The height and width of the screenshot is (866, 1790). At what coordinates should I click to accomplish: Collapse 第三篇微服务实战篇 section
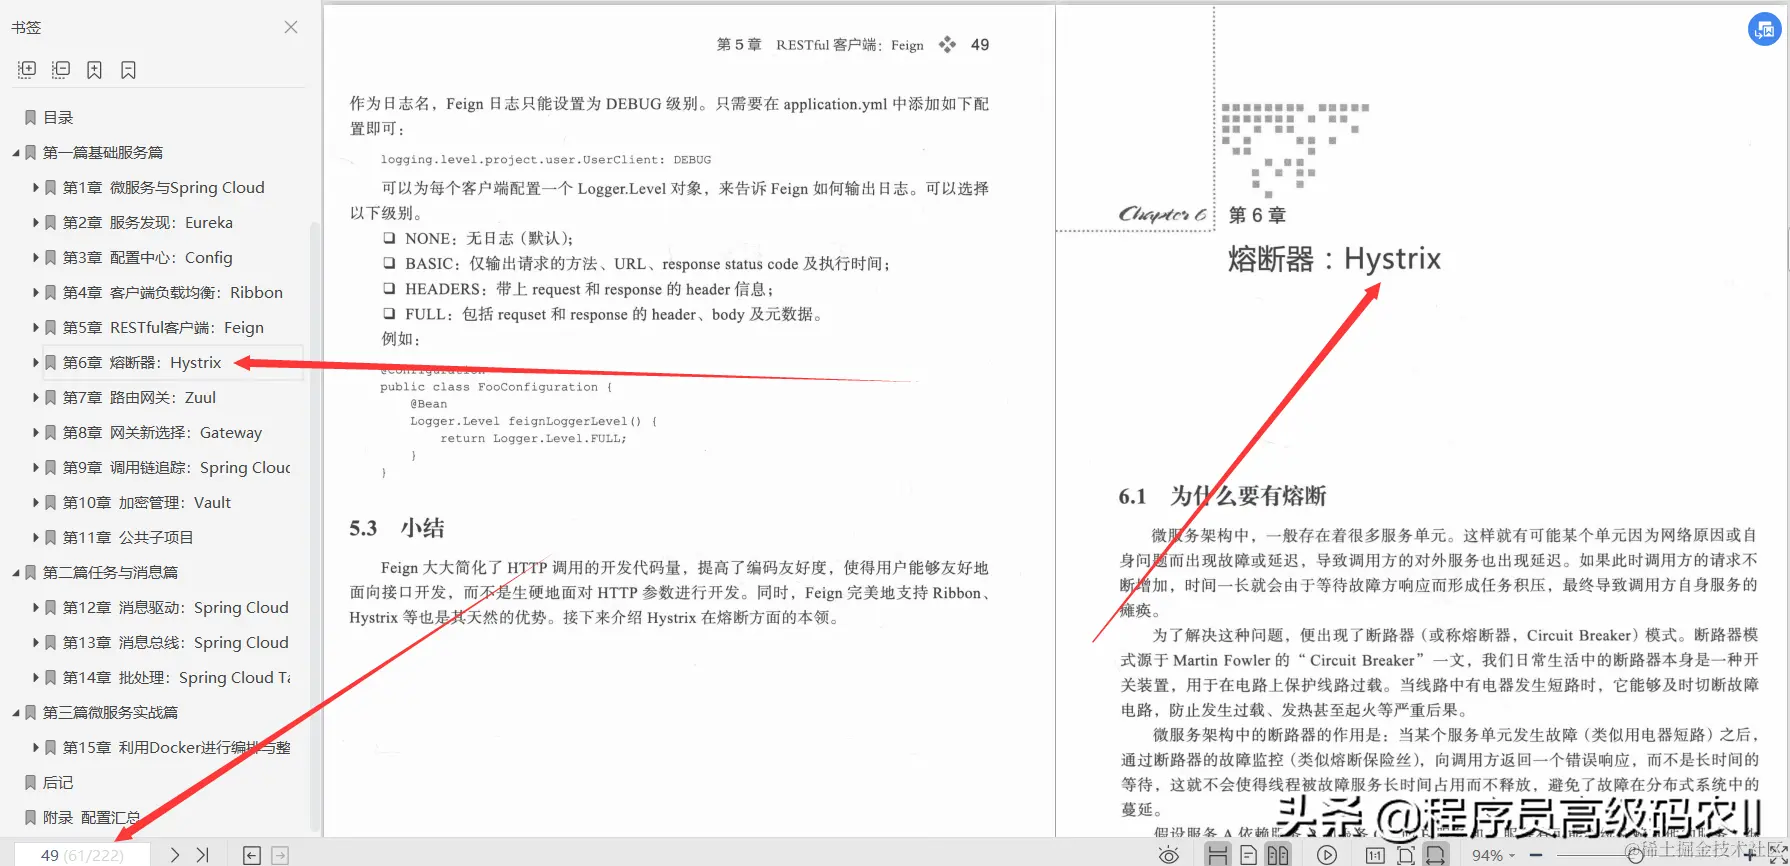[16, 713]
